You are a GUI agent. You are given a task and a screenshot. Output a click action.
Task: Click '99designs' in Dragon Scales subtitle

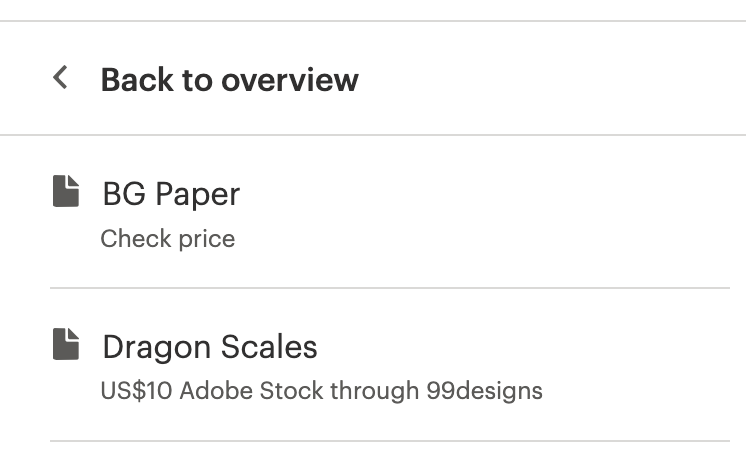[x=484, y=391]
